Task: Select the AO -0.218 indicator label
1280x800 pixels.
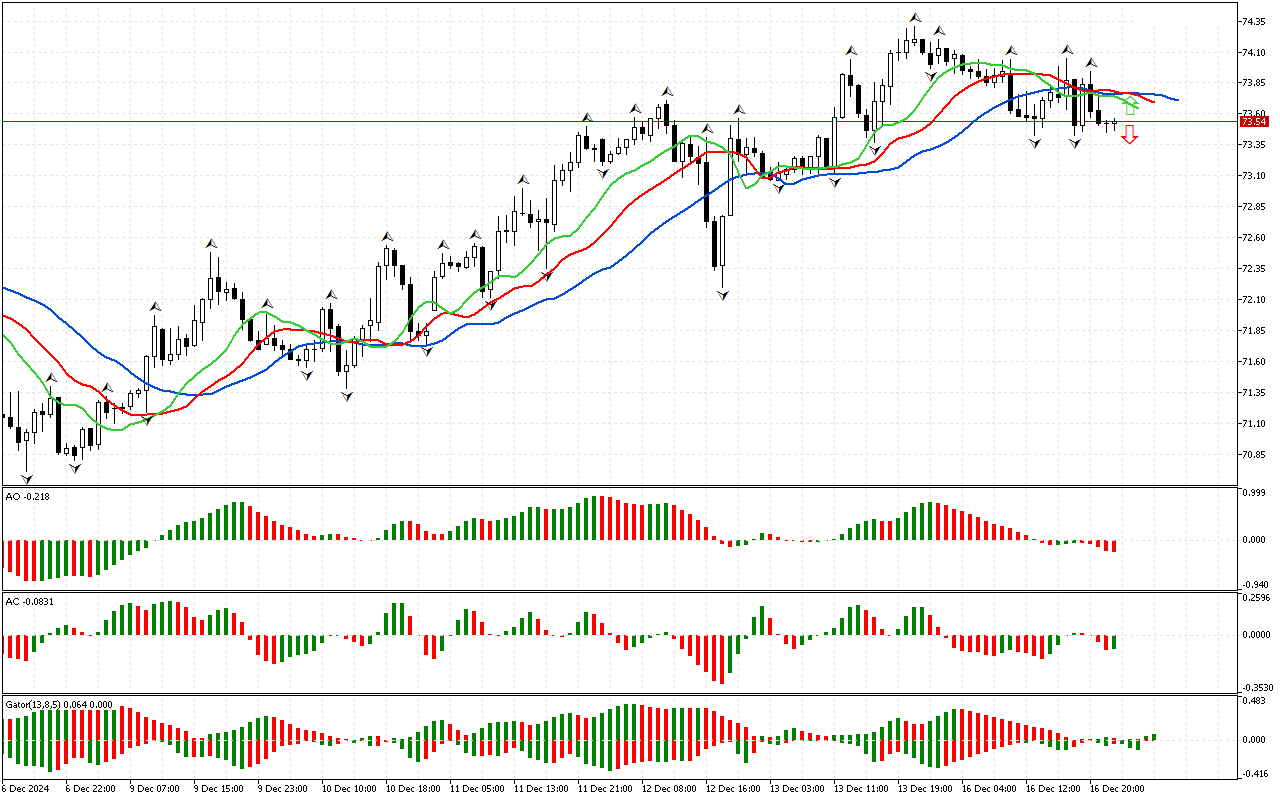Action: (27, 496)
